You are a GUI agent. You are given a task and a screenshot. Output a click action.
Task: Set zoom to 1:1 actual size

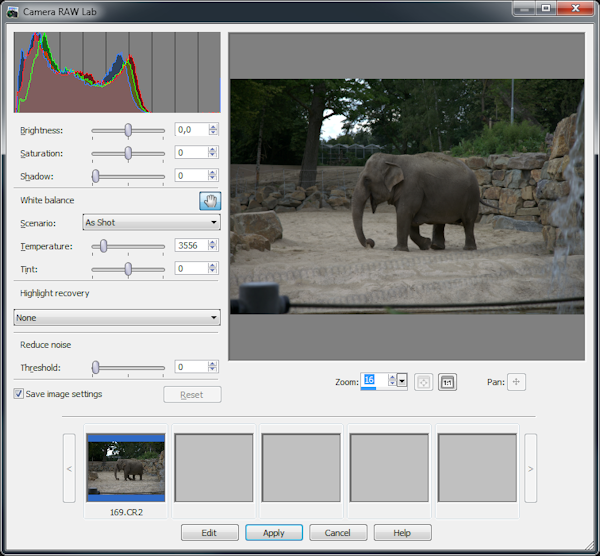[x=447, y=381]
